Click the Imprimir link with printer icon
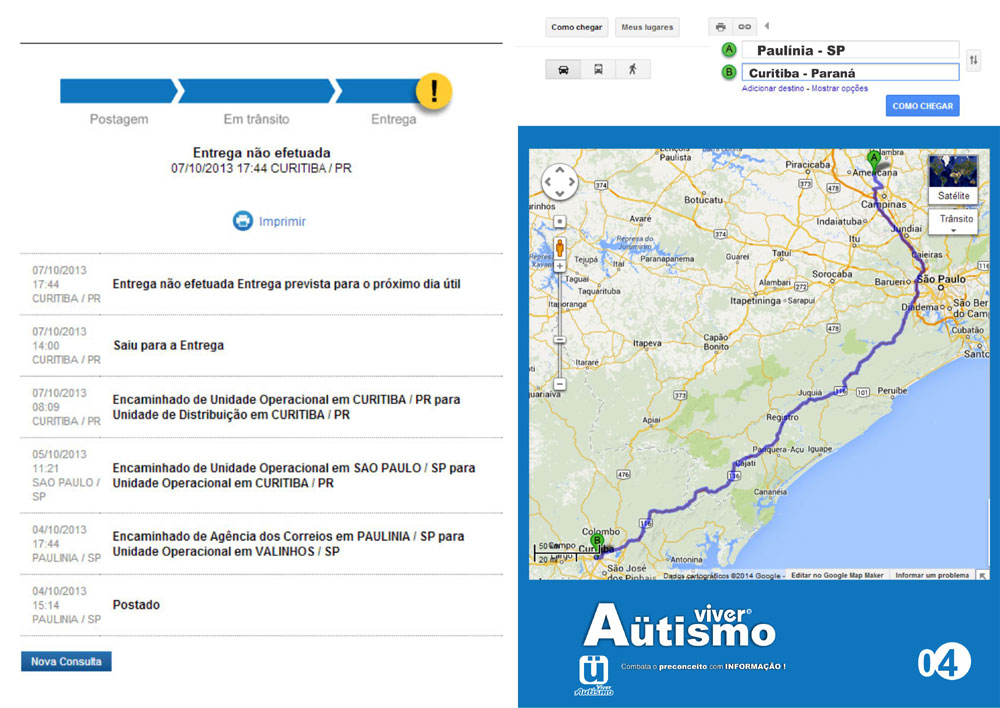1000x708 pixels. [x=270, y=221]
